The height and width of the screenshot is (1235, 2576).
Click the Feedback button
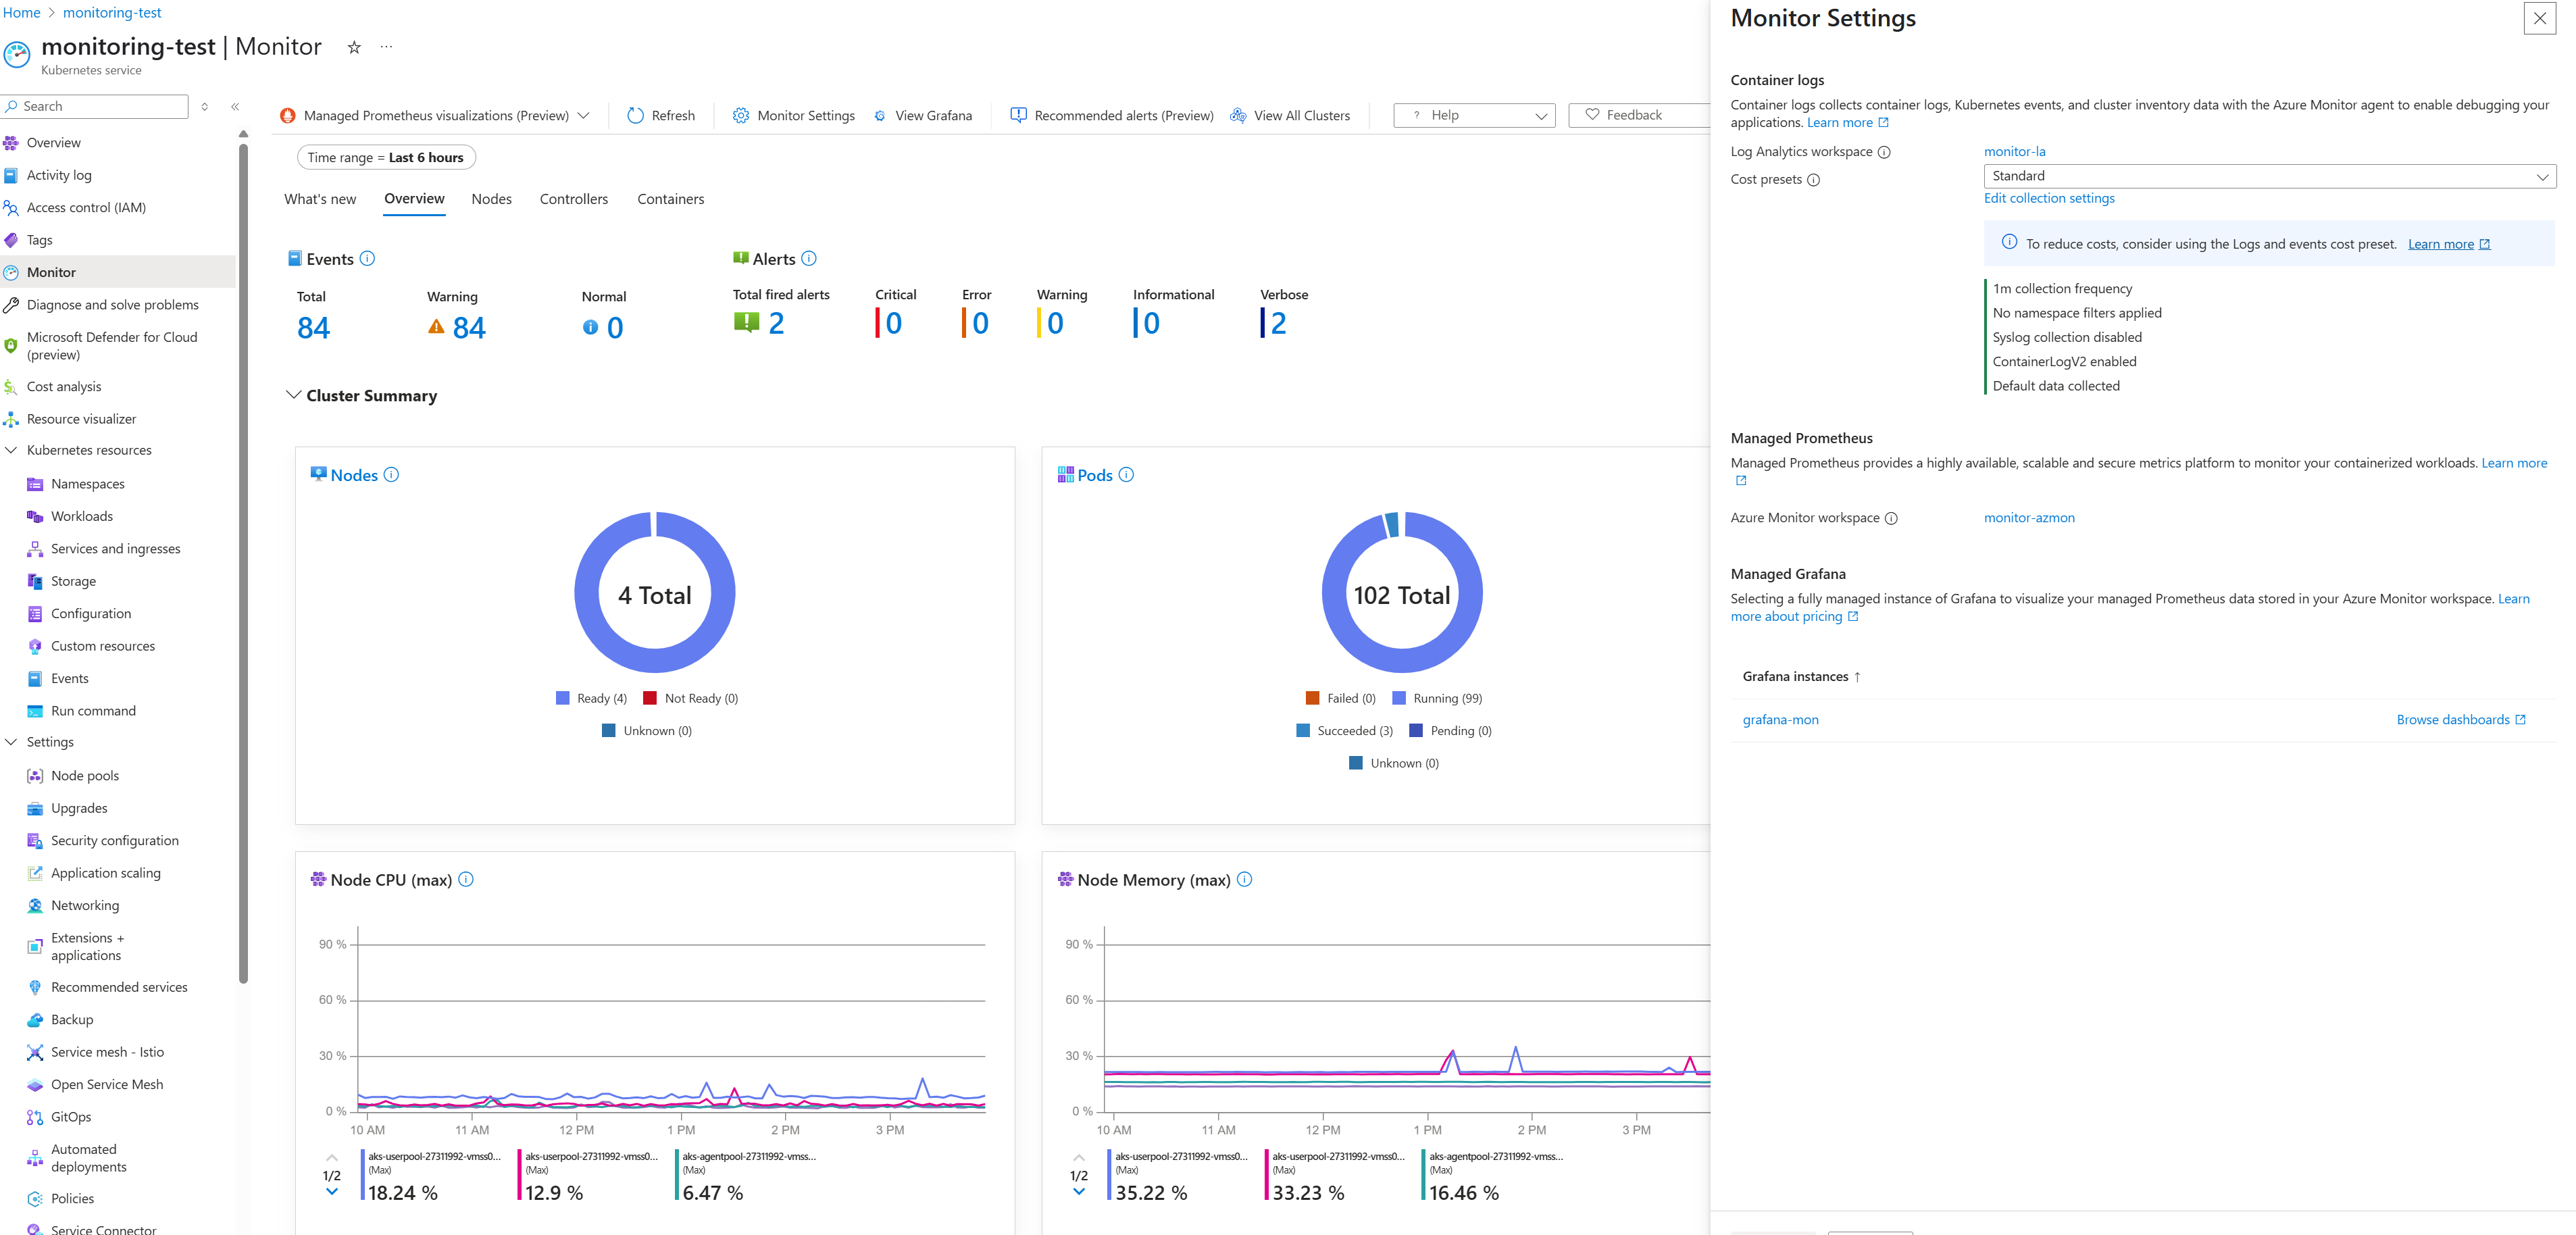(1638, 115)
